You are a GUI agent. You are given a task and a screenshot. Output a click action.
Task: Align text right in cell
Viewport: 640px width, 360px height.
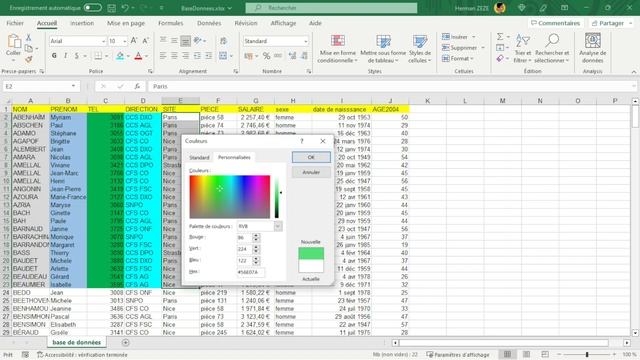pos(185,56)
